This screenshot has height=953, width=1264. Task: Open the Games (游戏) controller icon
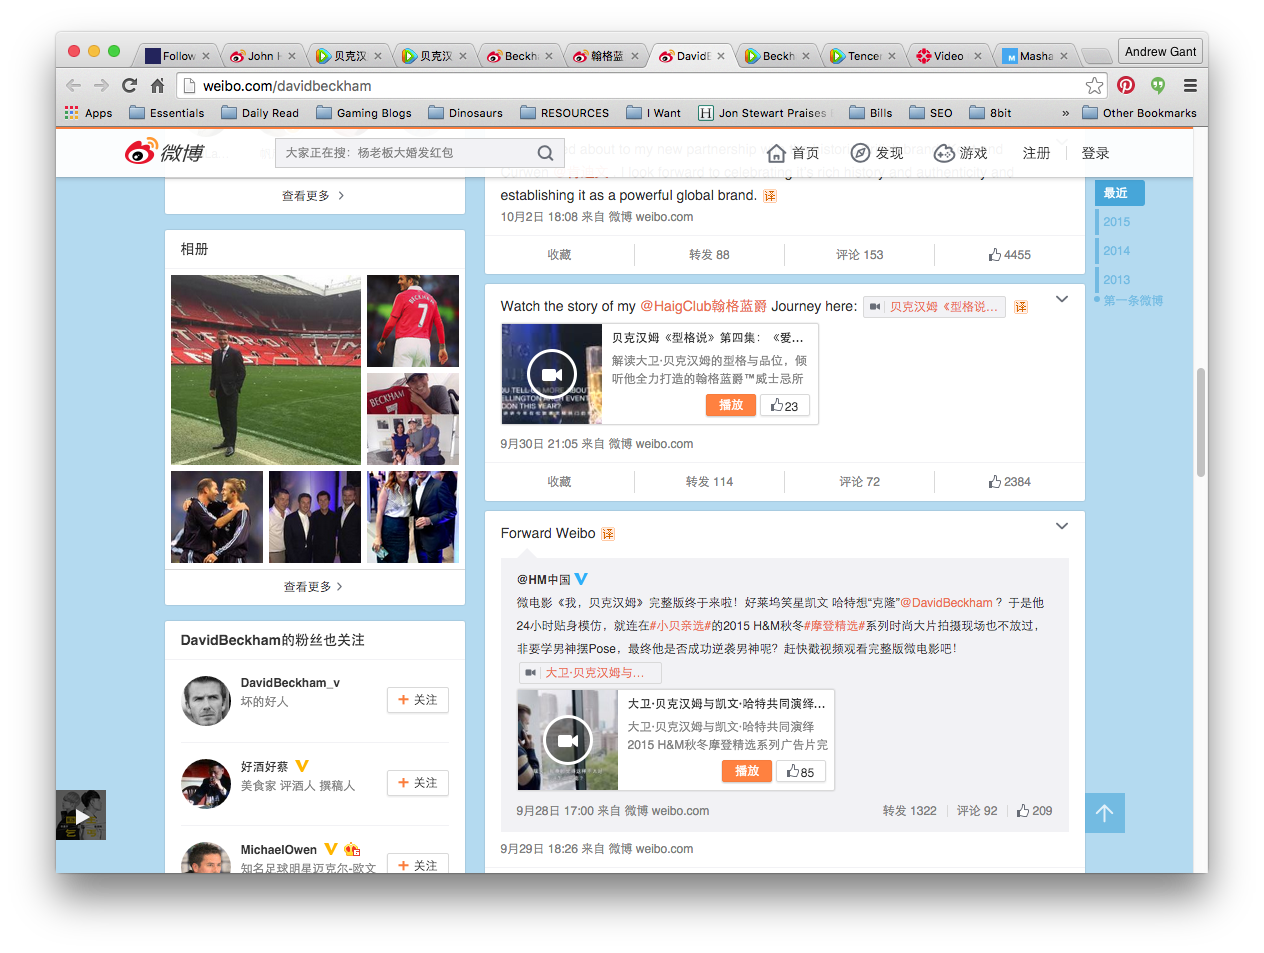coord(944,153)
